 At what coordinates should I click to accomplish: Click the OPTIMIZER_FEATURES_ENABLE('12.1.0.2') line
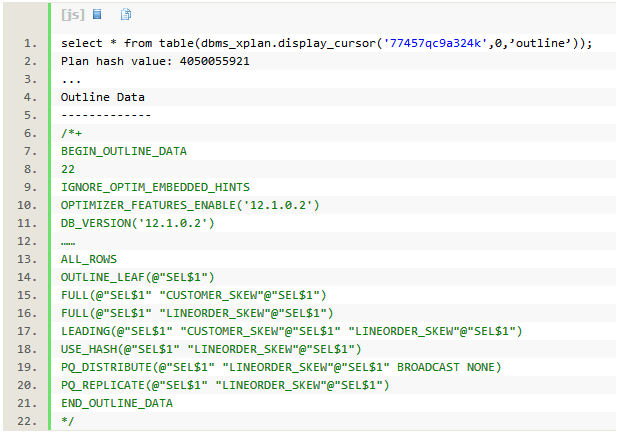pyautogui.click(x=190, y=205)
